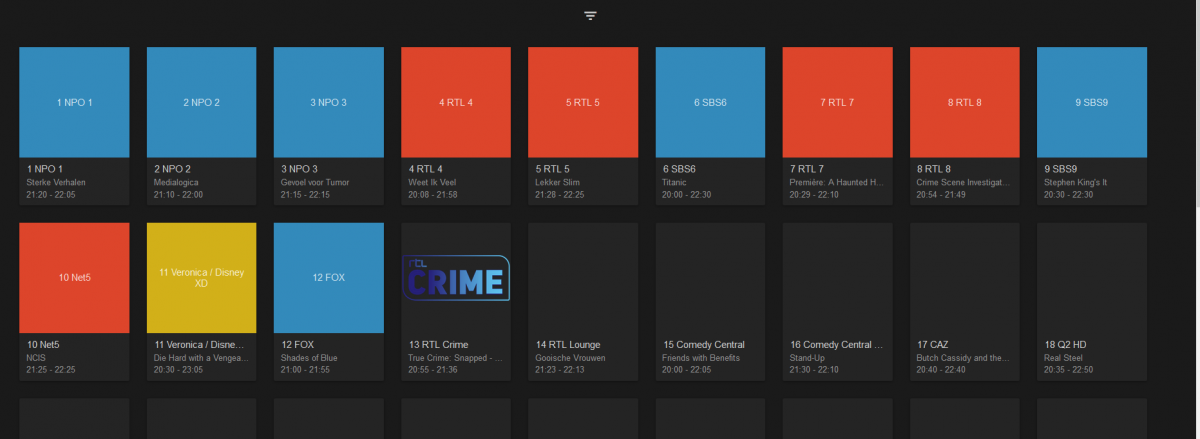Click the 18 Q2 HD channel name
1200x439 pixels.
click(1065, 344)
